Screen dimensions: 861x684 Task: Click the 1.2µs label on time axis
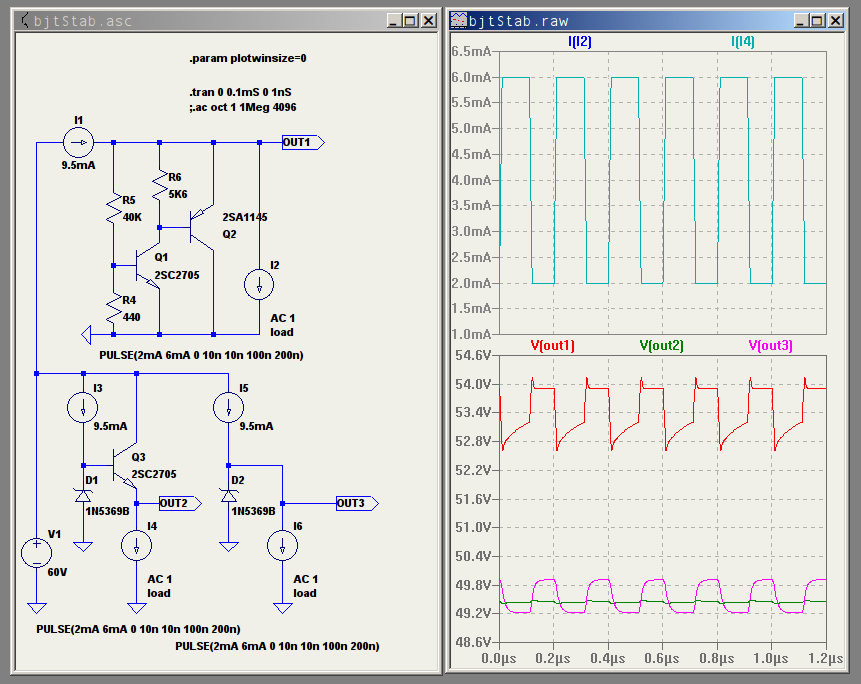(825, 658)
